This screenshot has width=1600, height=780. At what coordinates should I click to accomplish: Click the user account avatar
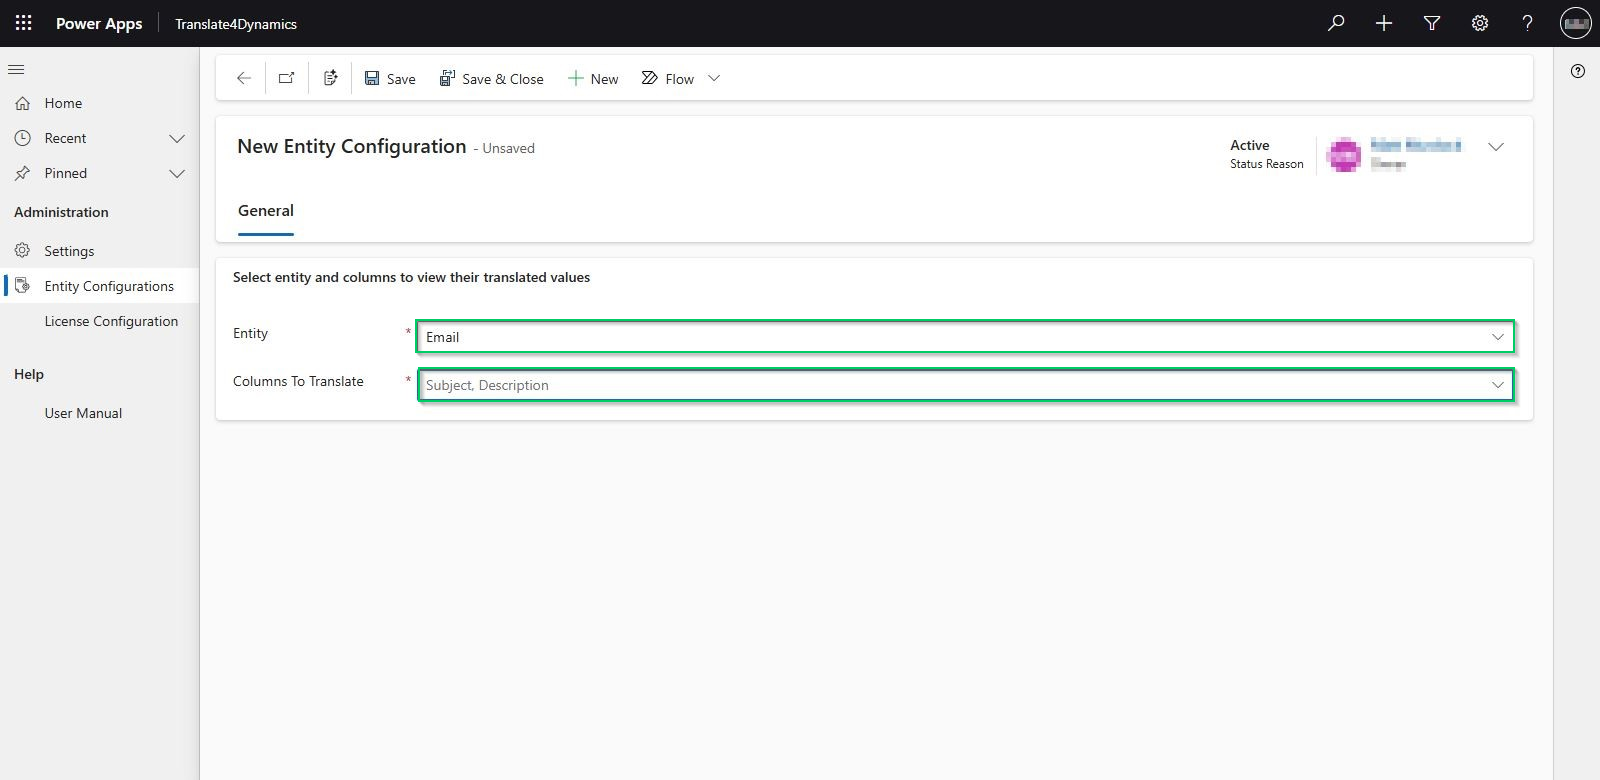point(1576,23)
